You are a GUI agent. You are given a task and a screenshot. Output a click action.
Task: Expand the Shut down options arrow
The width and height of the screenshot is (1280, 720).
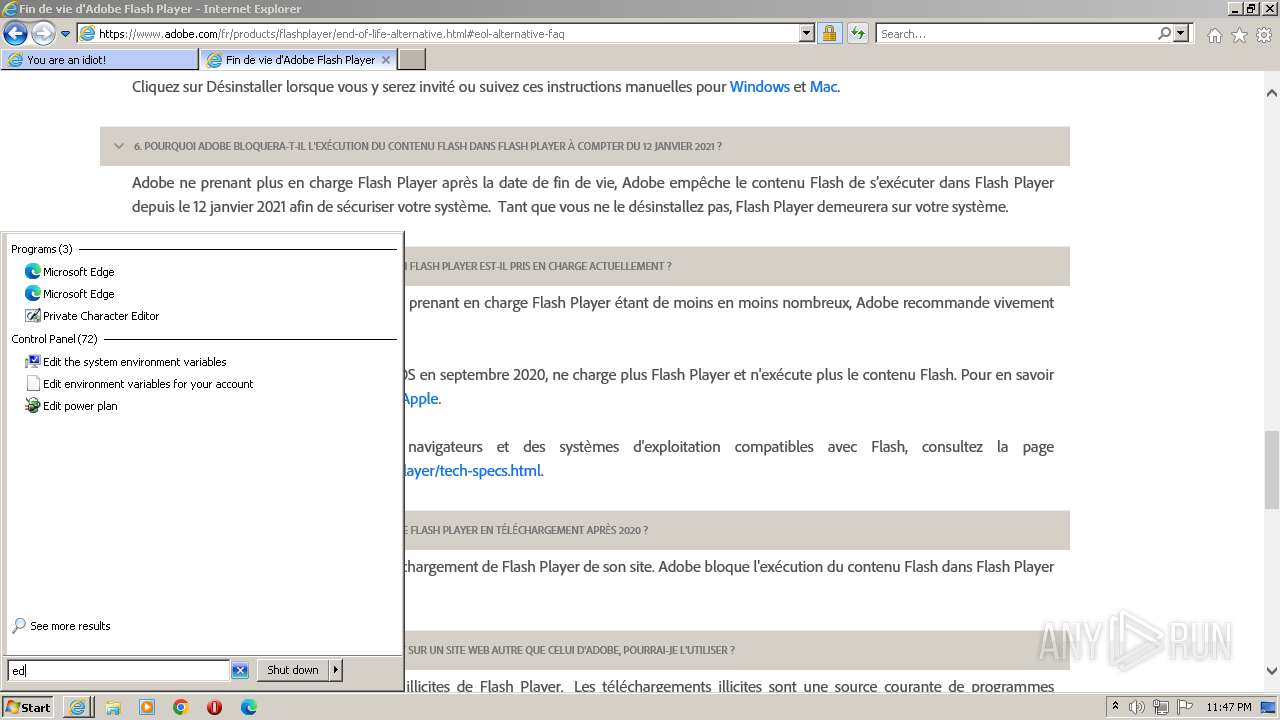336,670
